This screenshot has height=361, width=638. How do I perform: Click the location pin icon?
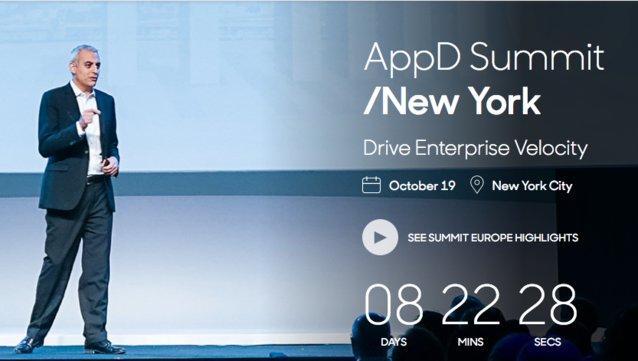[x=476, y=185]
